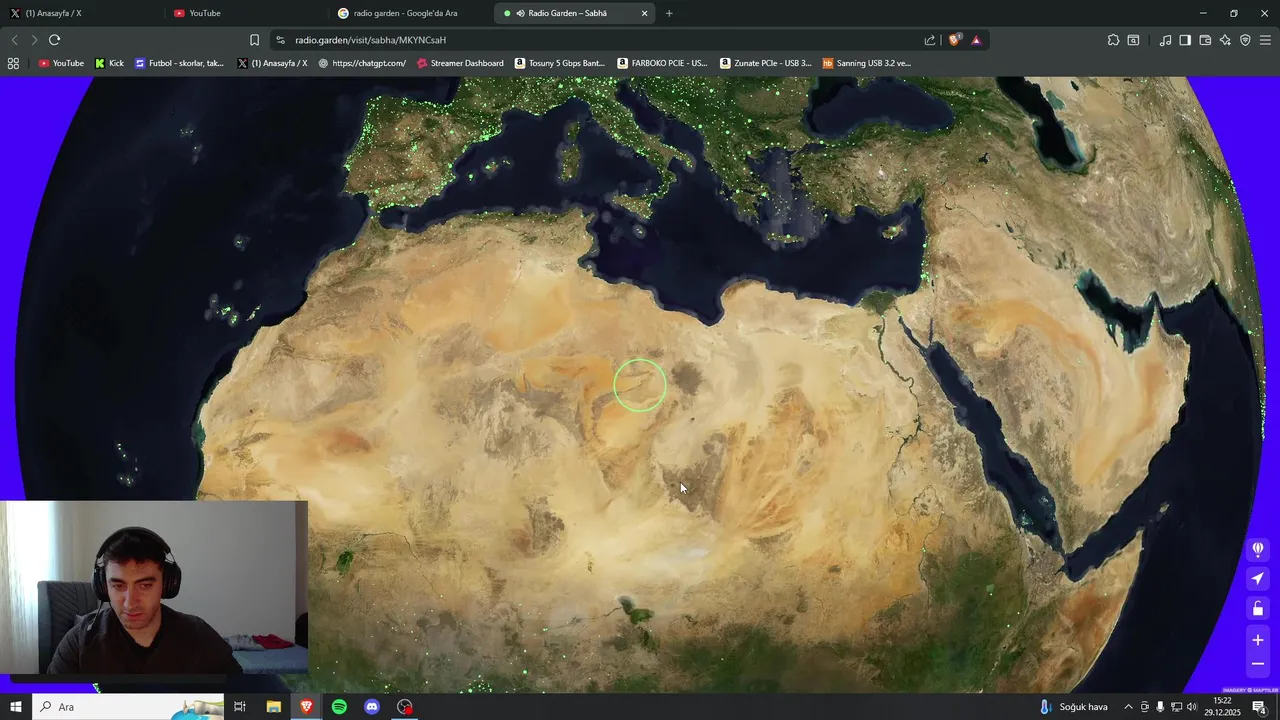Open the Streamer Dashboard bookmark

[x=460, y=63]
